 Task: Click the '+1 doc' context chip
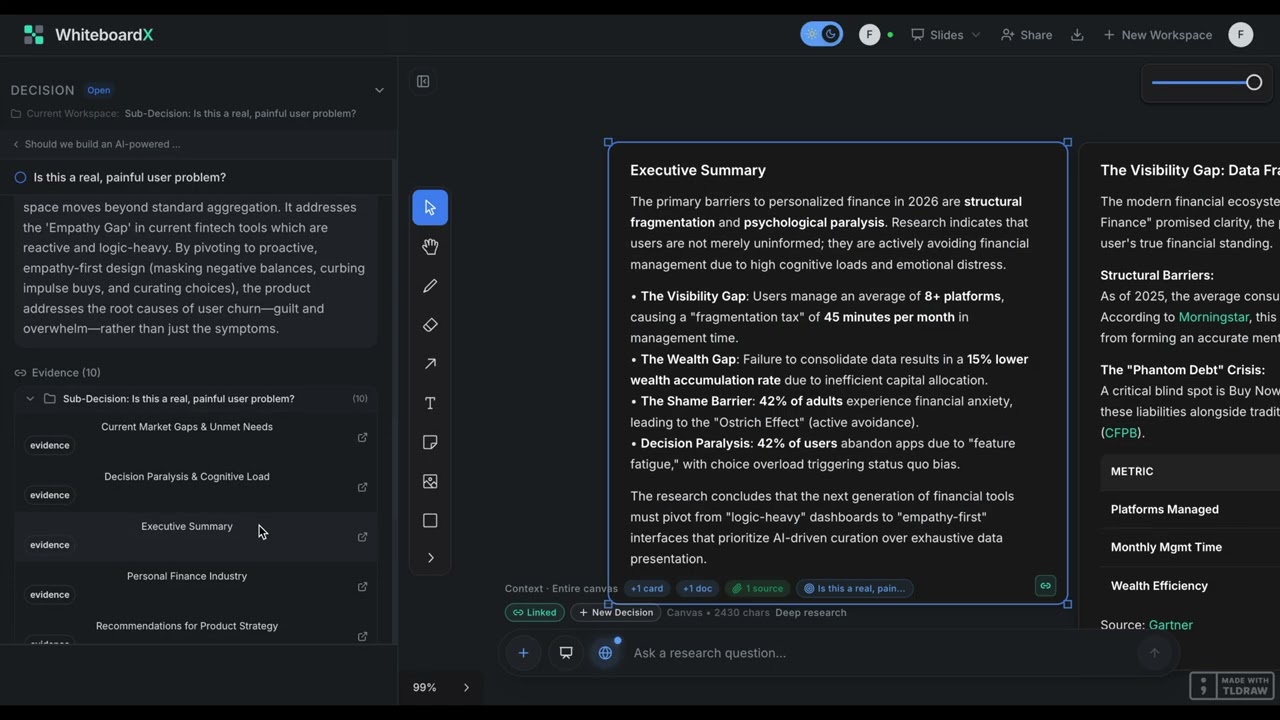[697, 589]
